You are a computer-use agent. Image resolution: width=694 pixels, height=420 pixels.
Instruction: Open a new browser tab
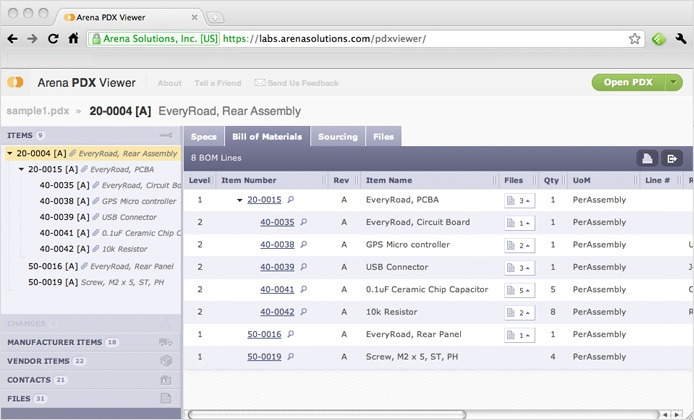click(215, 18)
